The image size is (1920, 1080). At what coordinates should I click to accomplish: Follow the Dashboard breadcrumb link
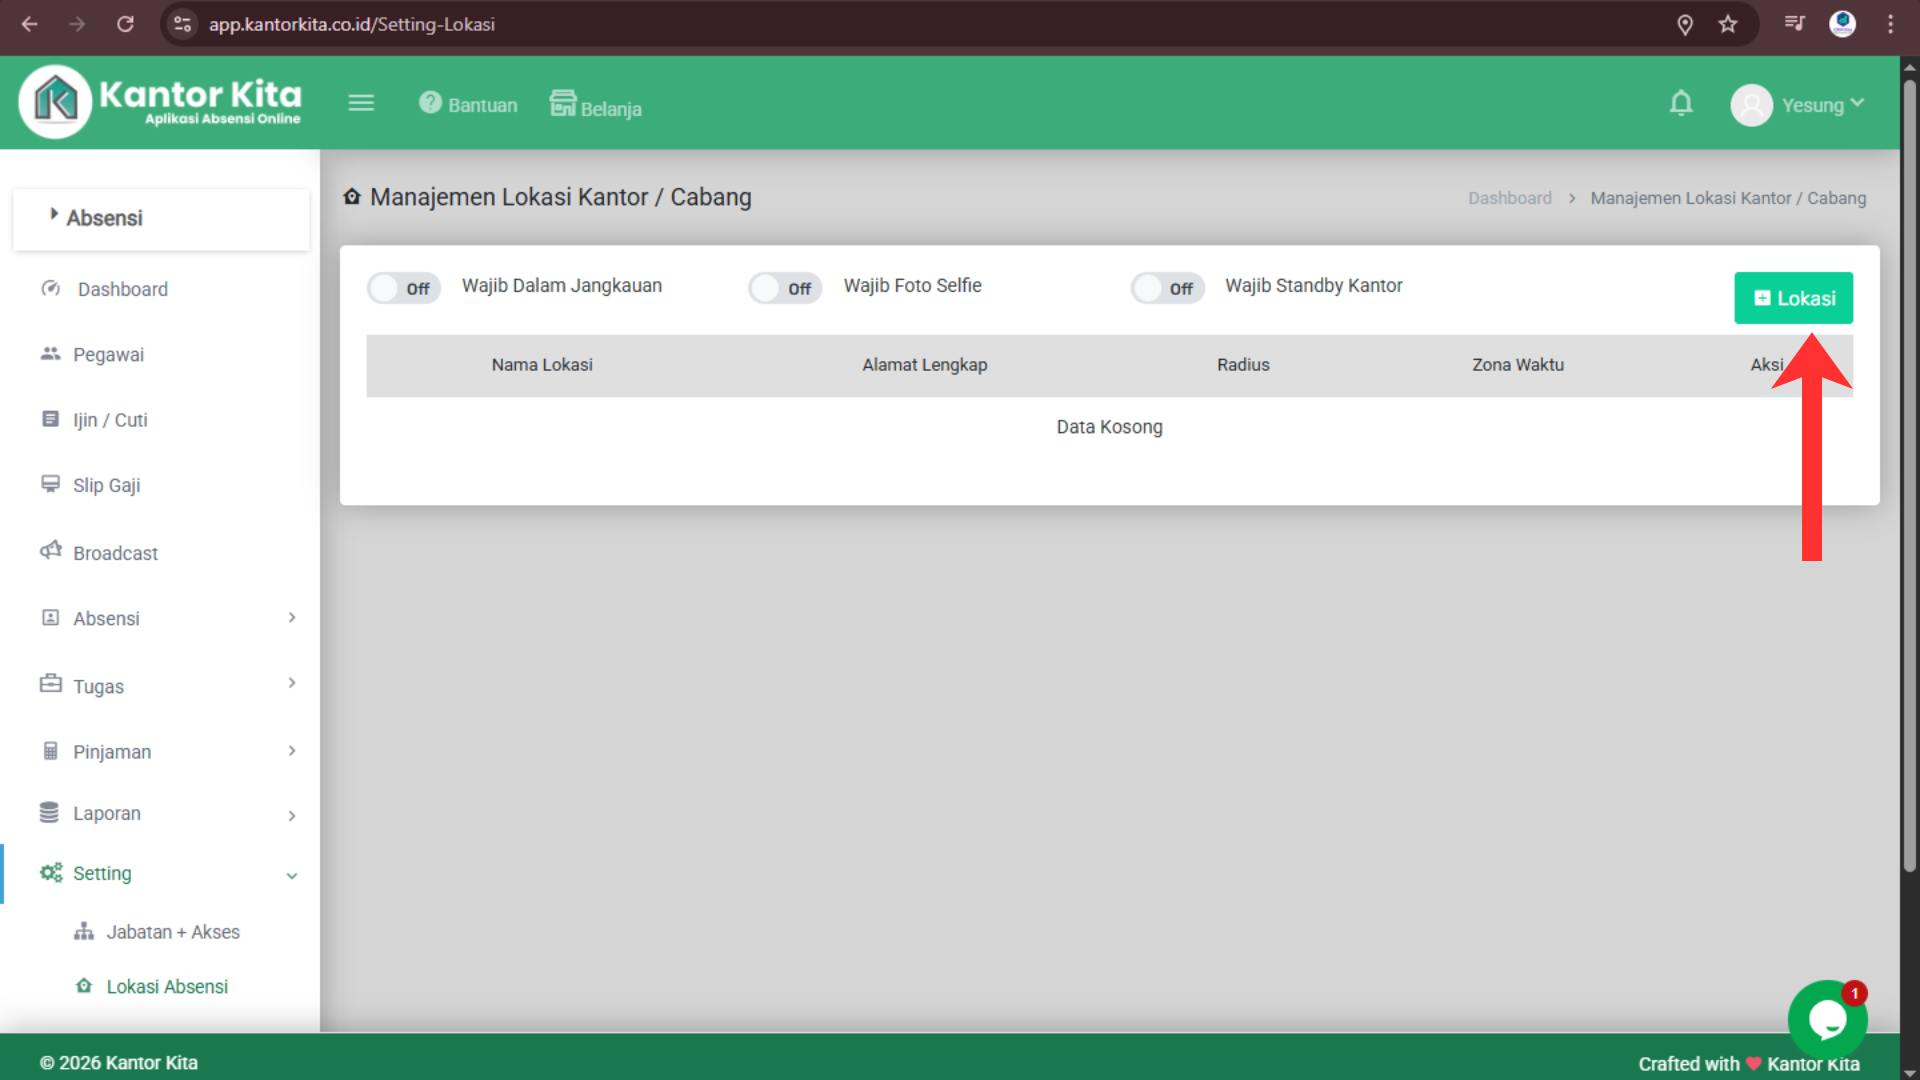[1509, 198]
